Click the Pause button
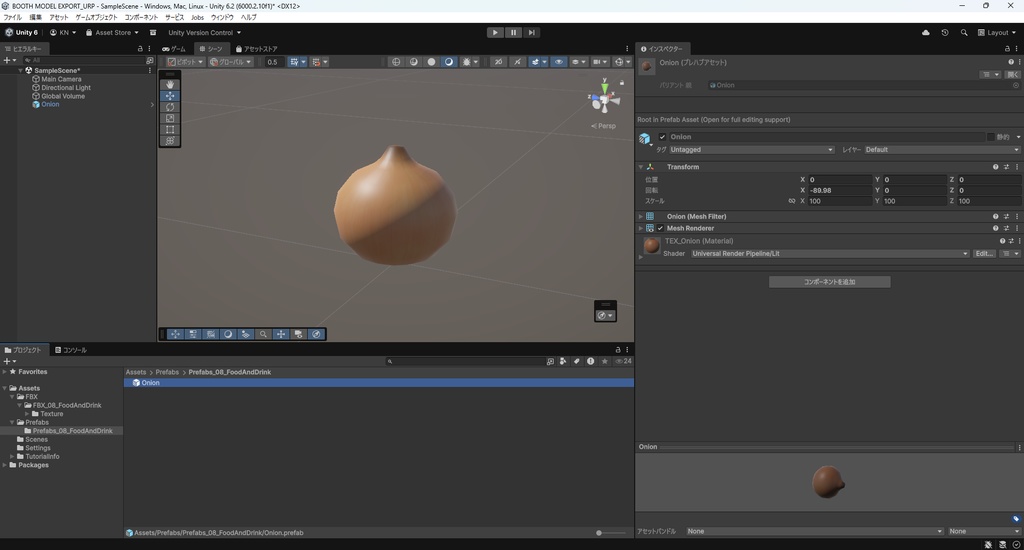The width and height of the screenshot is (1024, 550). pyautogui.click(x=513, y=33)
